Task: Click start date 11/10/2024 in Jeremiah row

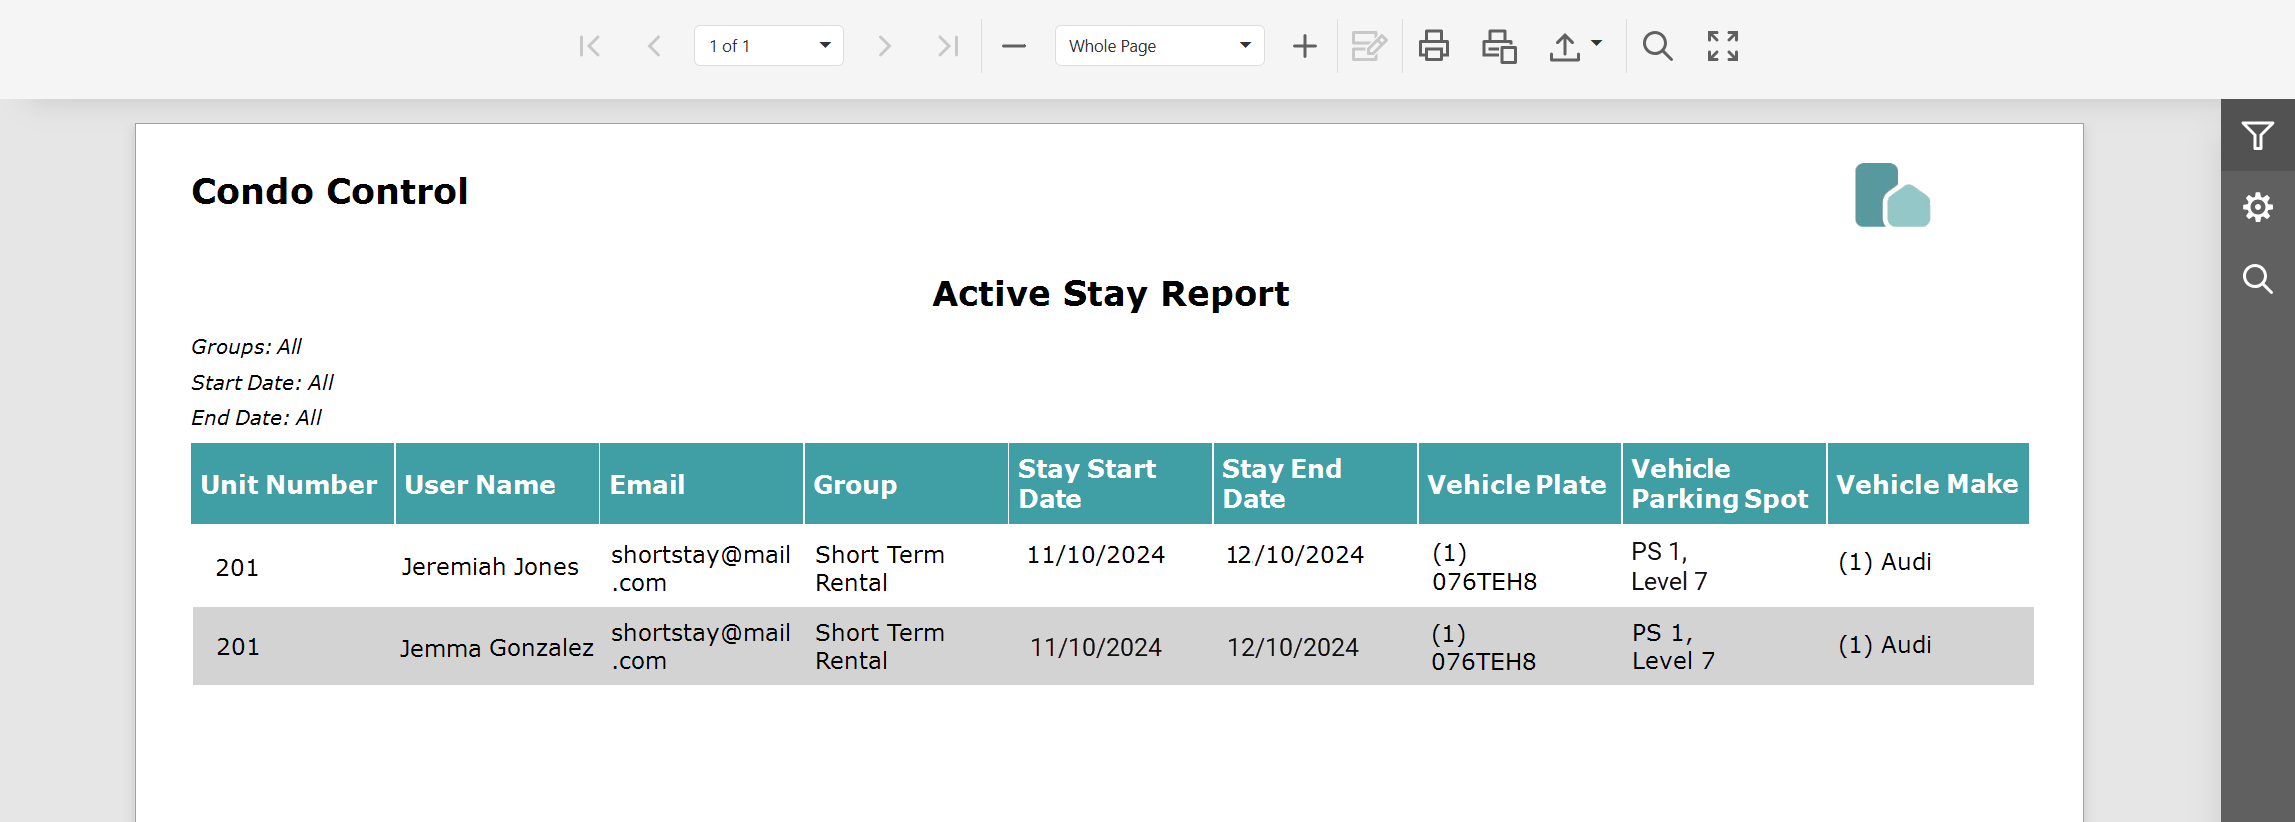Action: click(1096, 555)
